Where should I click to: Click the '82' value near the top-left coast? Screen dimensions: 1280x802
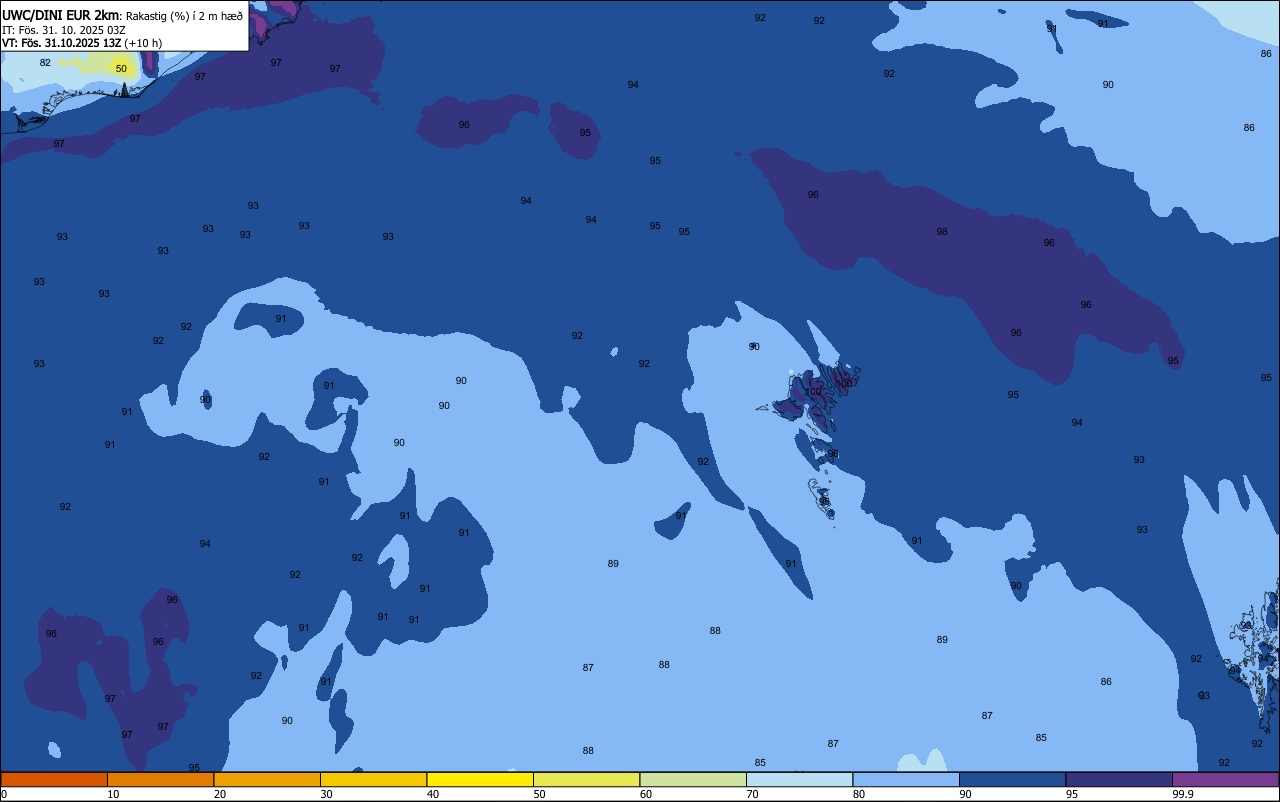point(45,63)
